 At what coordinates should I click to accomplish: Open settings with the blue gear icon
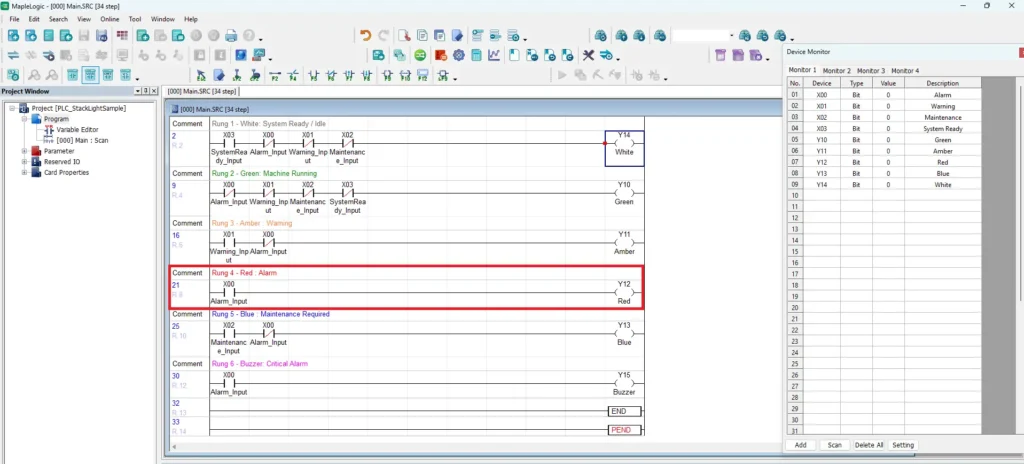(458, 56)
